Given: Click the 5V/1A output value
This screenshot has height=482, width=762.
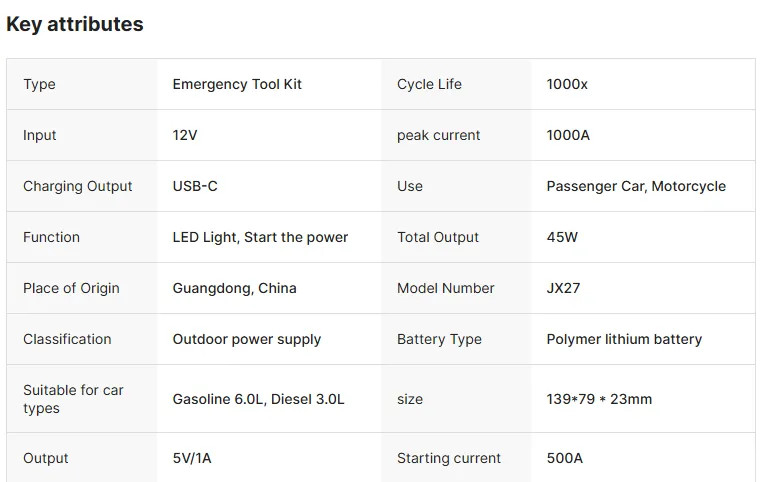Looking at the screenshot, I should point(192,458).
